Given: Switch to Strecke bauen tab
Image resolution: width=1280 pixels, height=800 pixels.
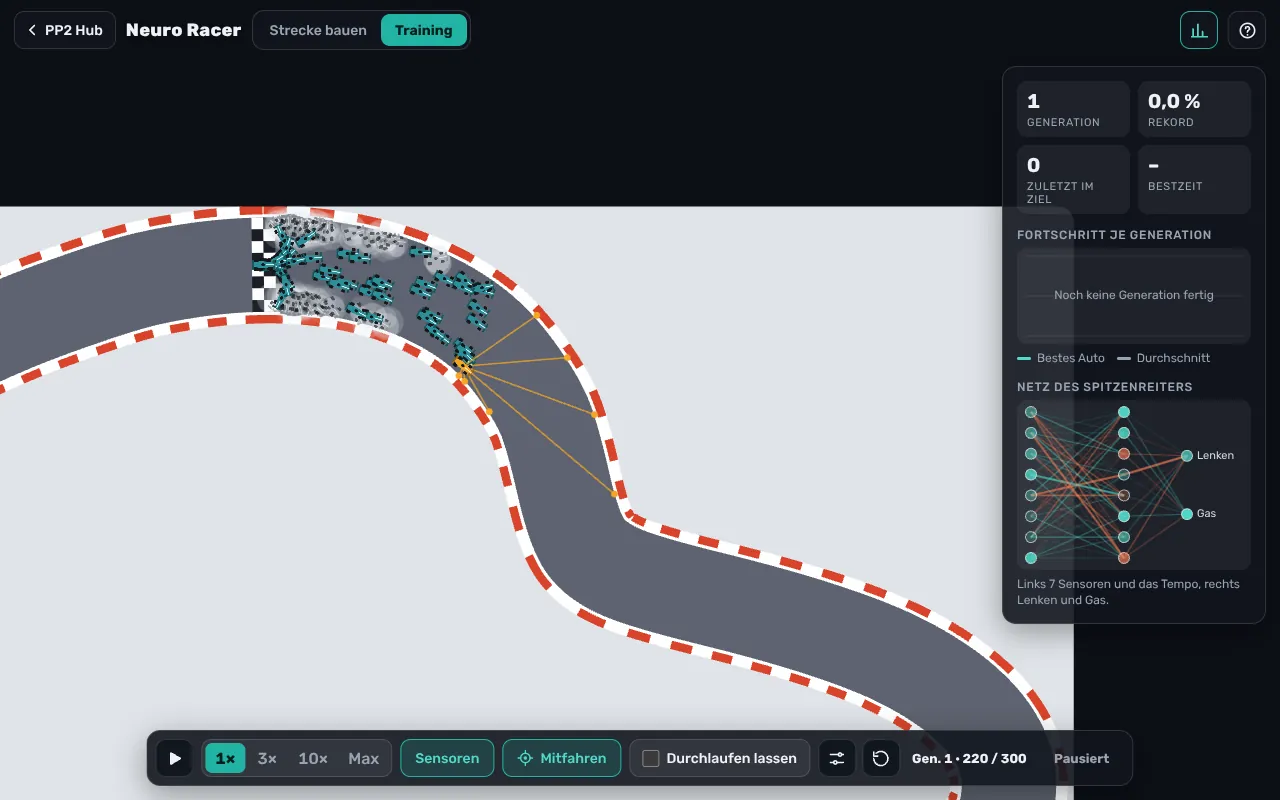Looking at the screenshot, I should pyautogui.click(x=318, y=30).
